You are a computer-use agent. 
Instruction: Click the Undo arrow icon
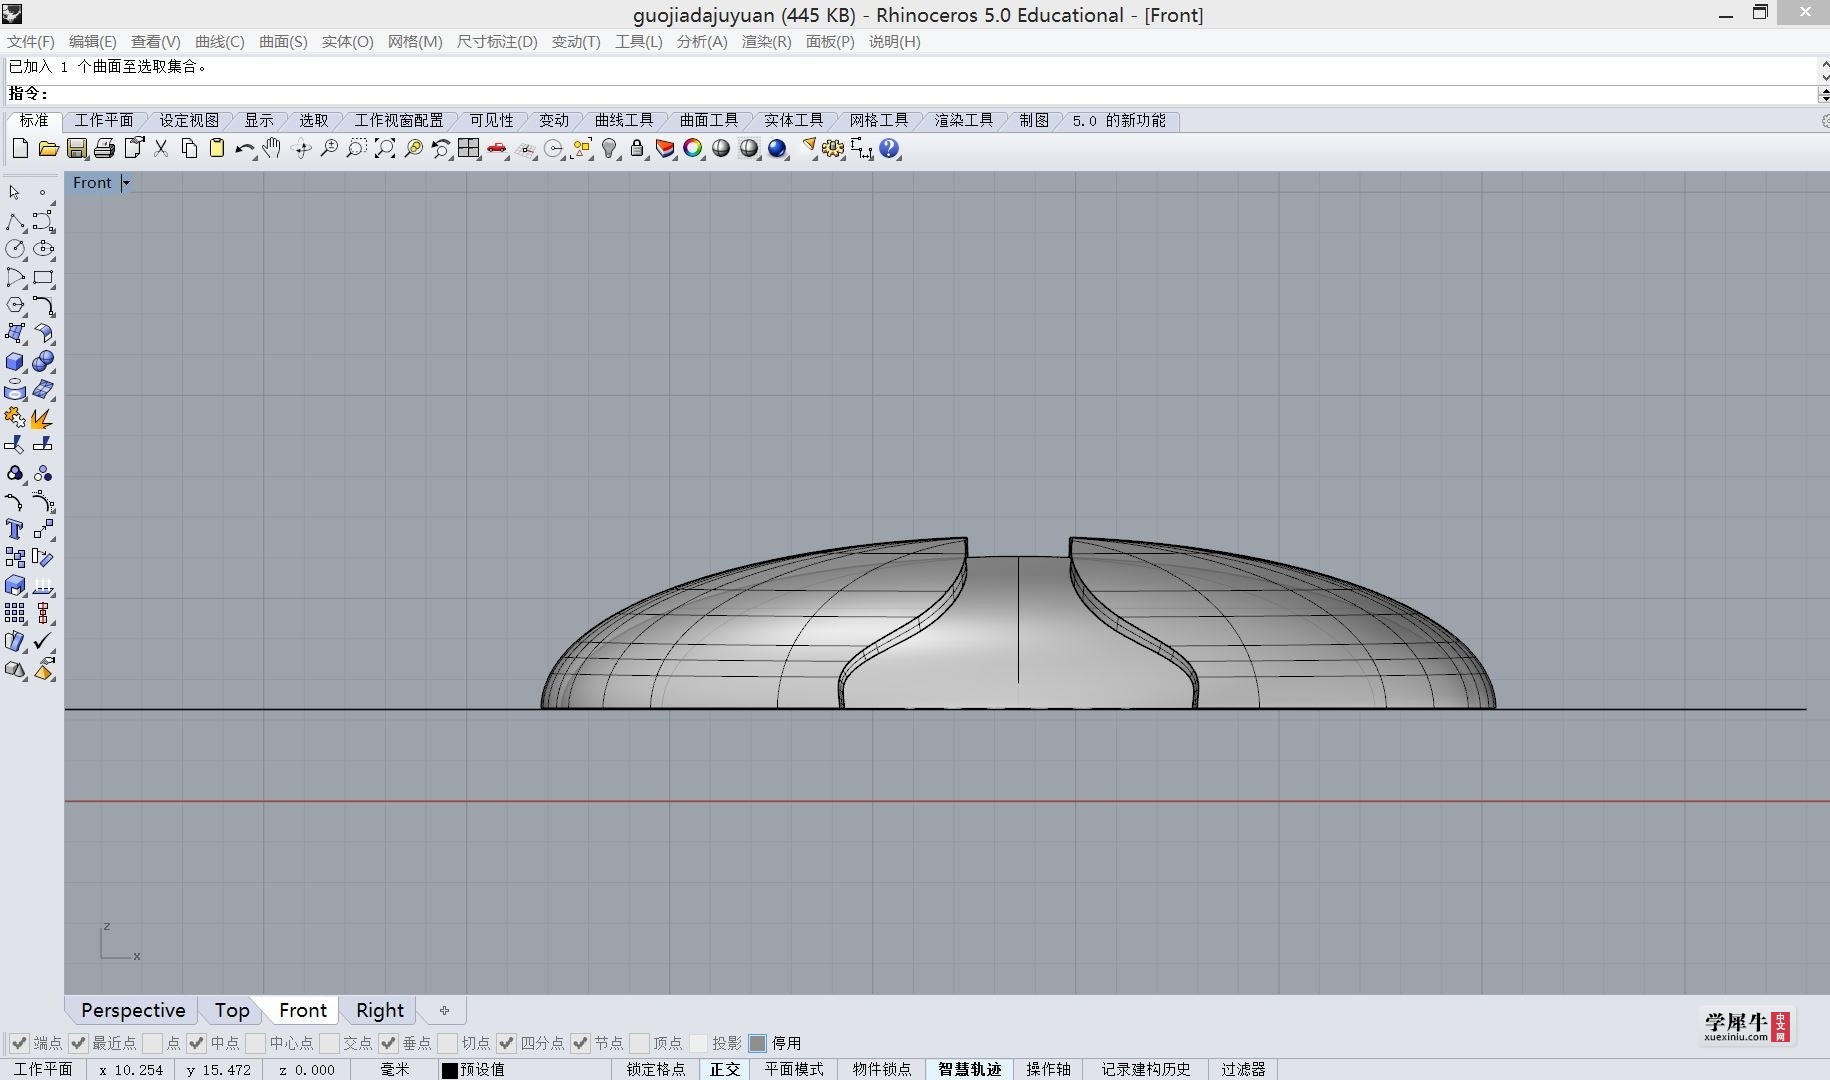click(x=244, y=149)
